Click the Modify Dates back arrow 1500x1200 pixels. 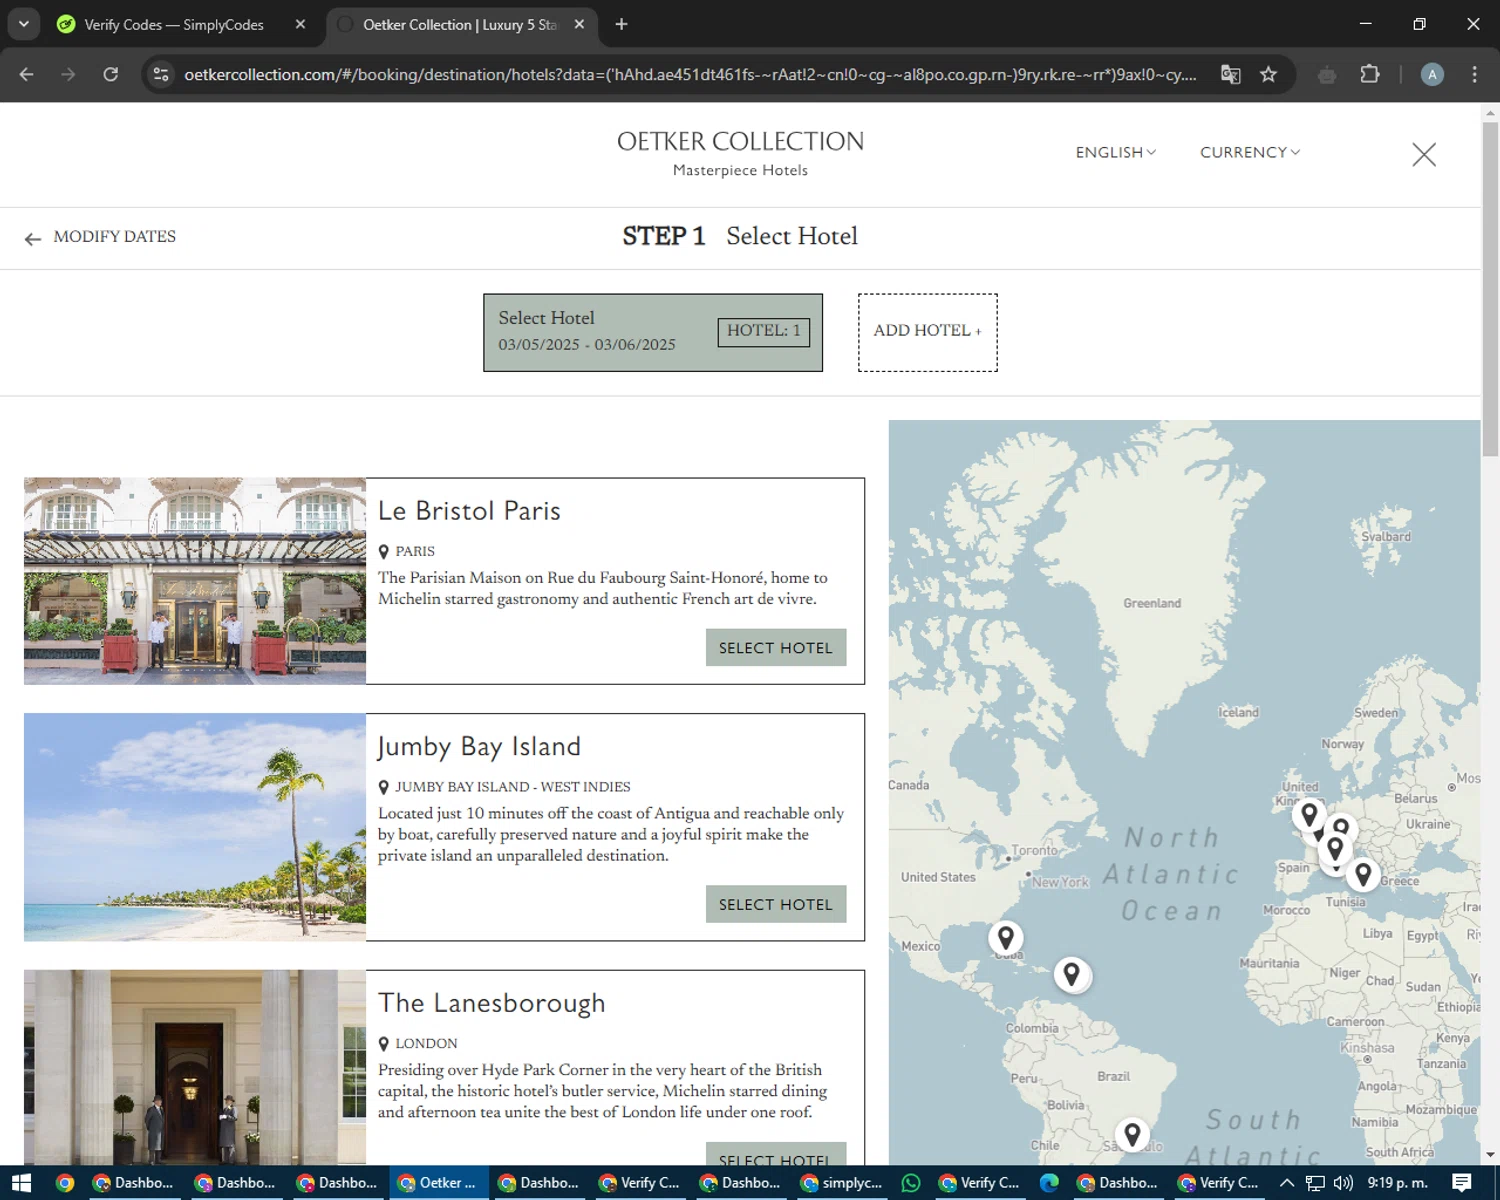[x=33, y=238]
